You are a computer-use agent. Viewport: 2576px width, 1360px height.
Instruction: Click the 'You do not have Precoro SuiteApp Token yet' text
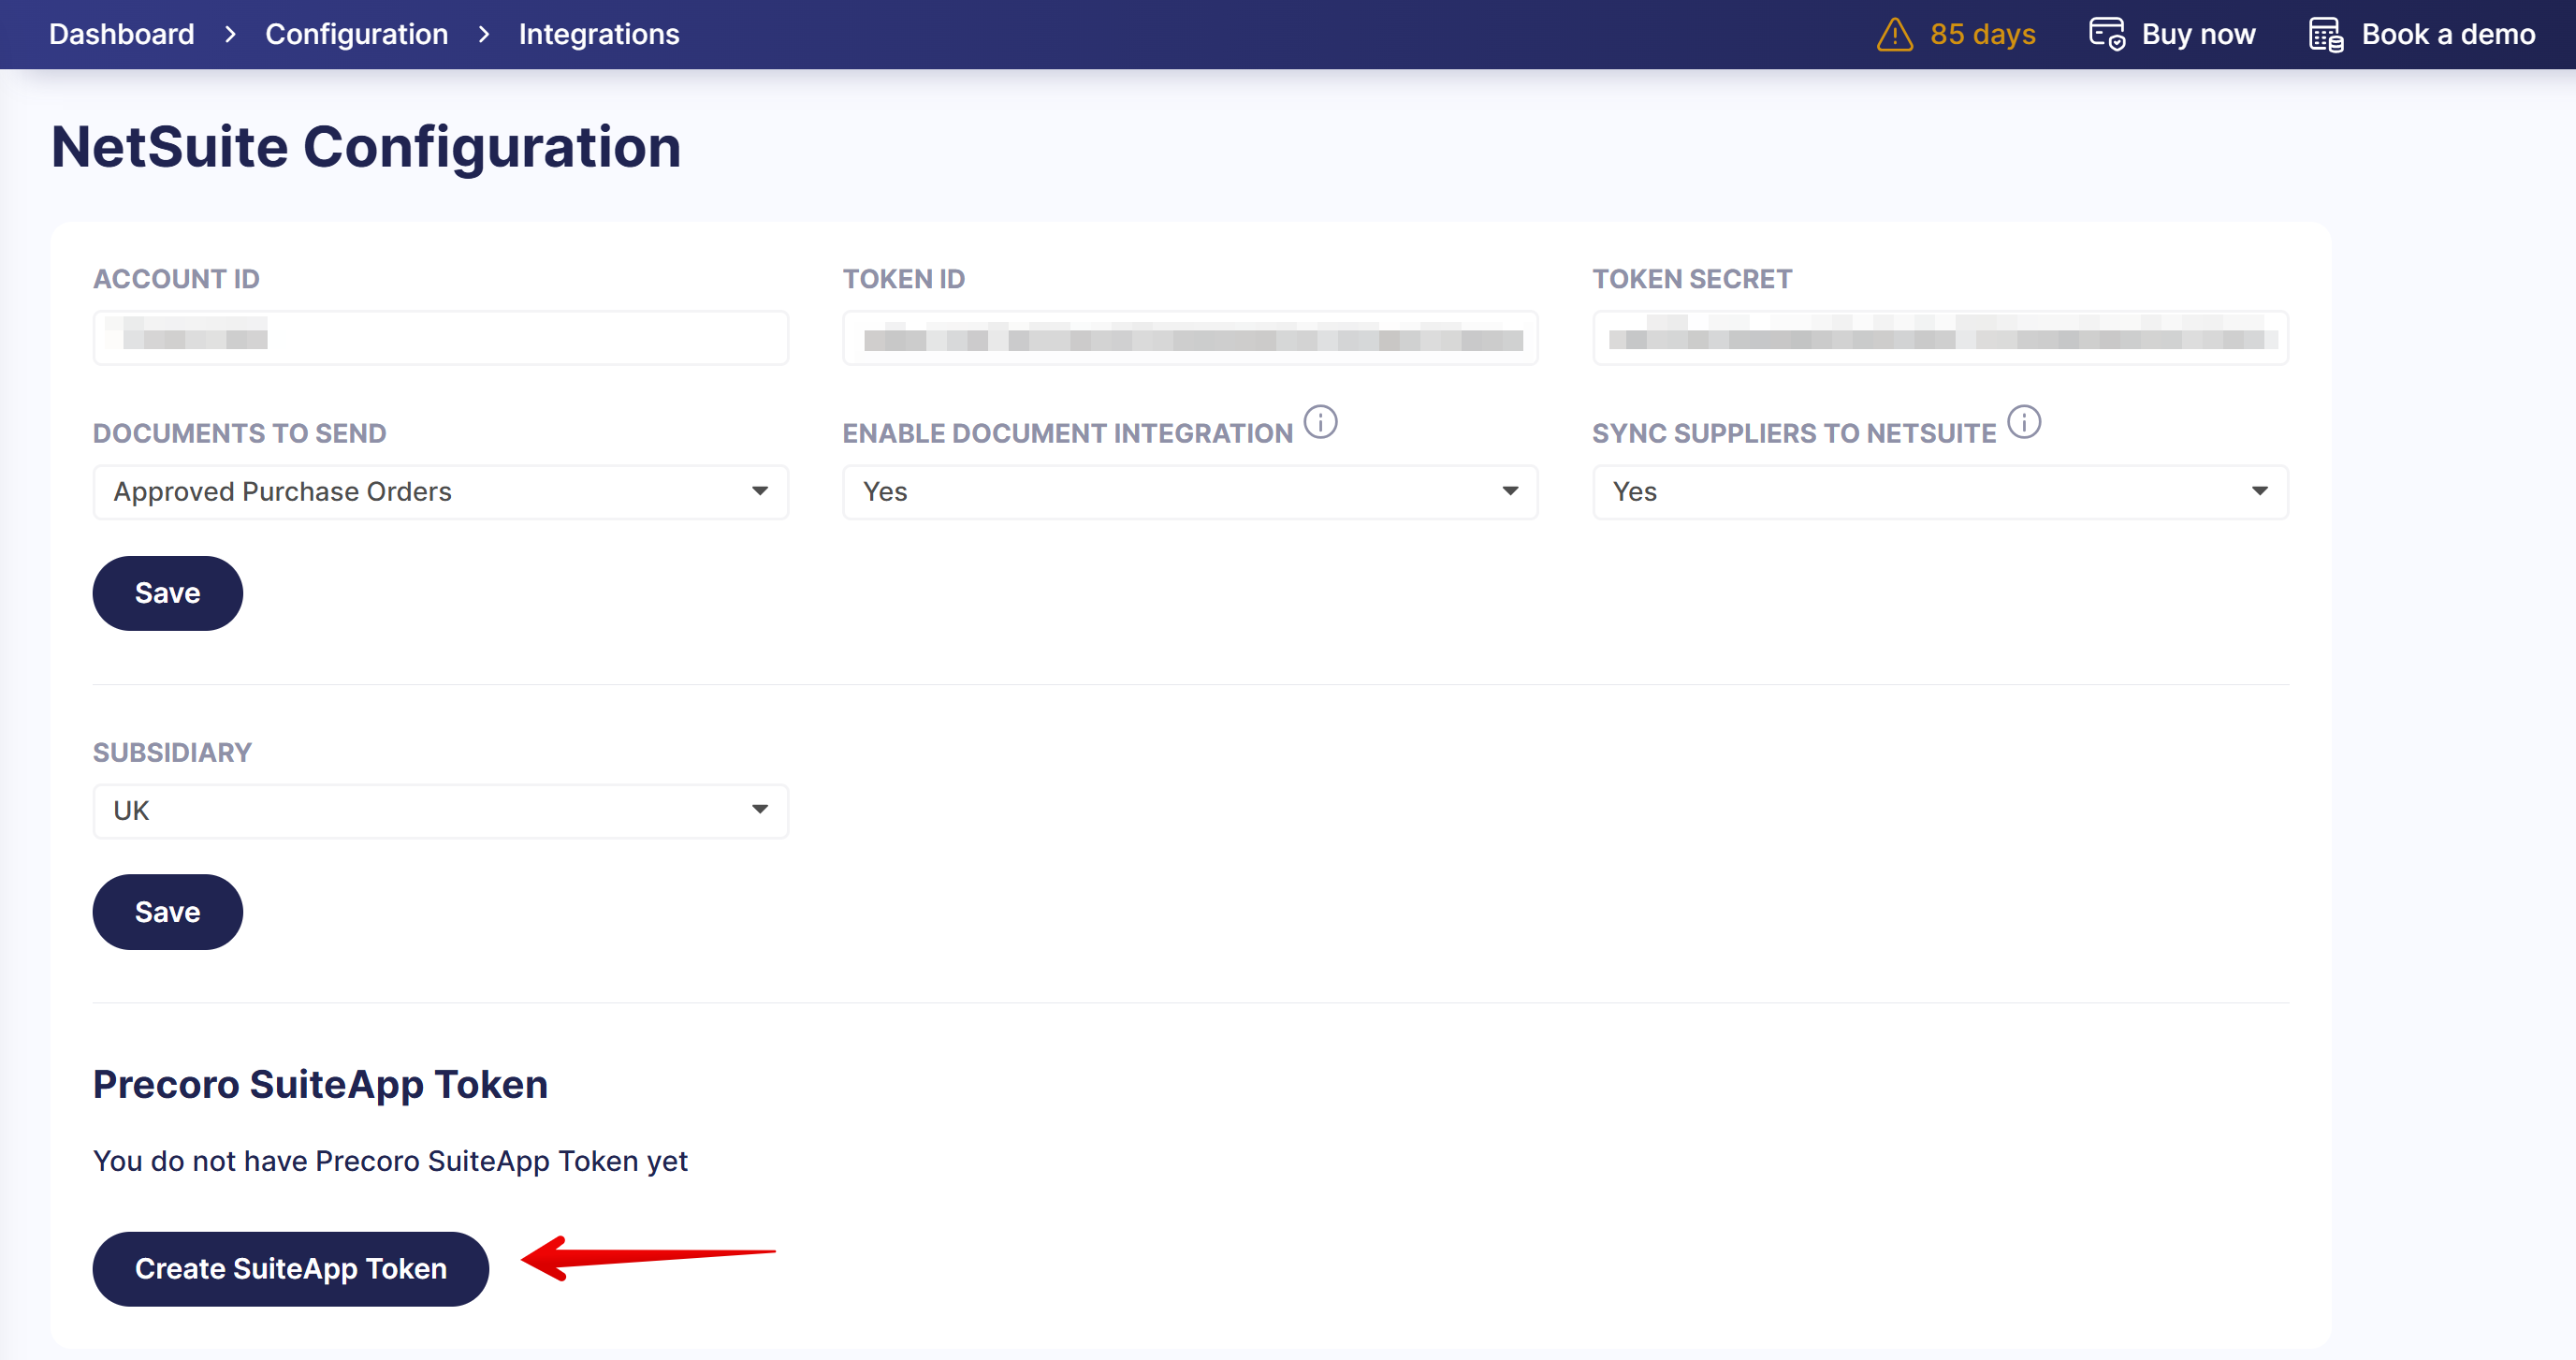point(390,1161)
